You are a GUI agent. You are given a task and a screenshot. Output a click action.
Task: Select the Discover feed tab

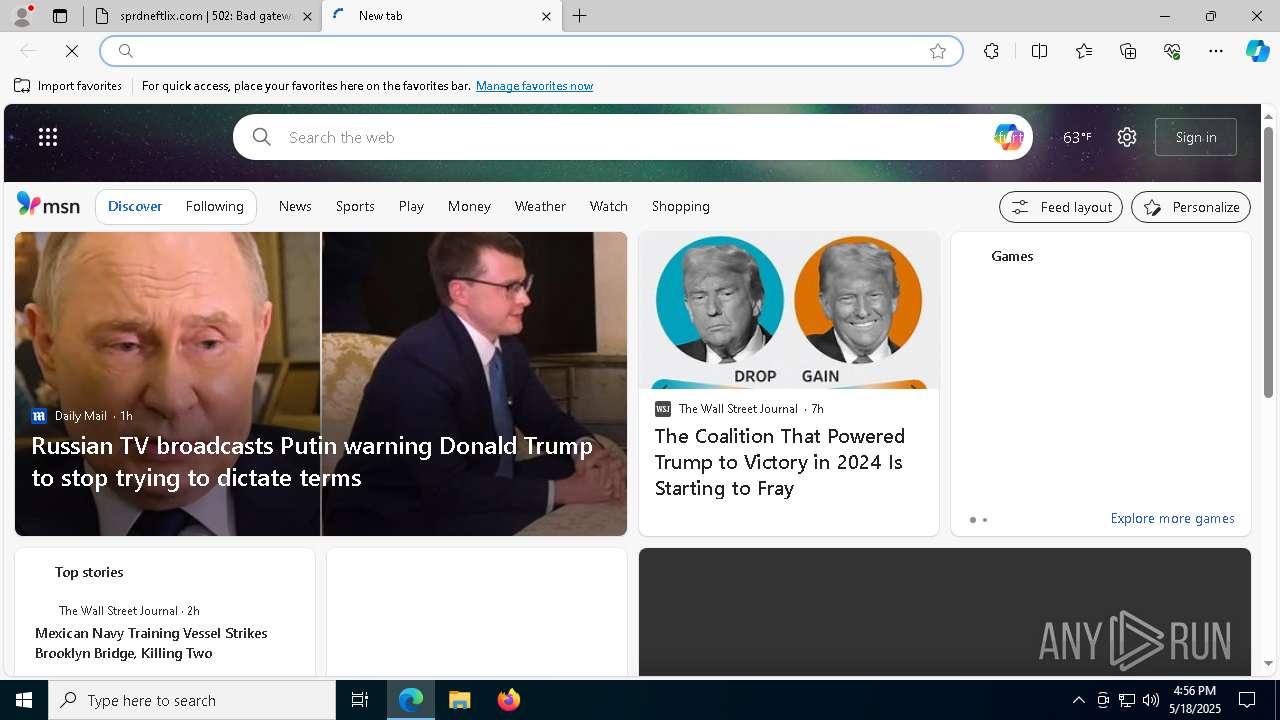135,206
